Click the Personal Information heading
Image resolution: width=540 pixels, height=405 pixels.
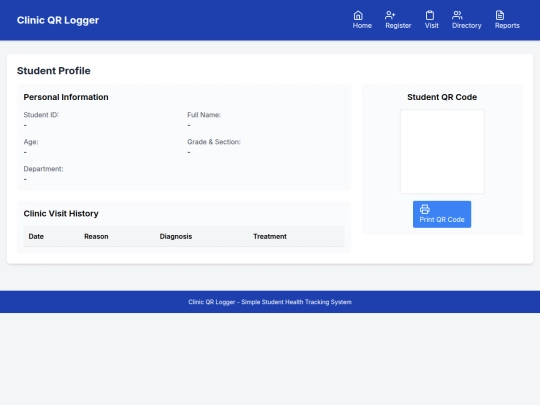click(66, 97)
